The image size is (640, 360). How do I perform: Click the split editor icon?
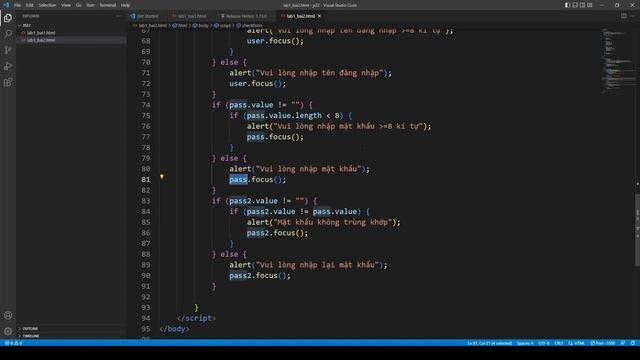pos(624,16)
